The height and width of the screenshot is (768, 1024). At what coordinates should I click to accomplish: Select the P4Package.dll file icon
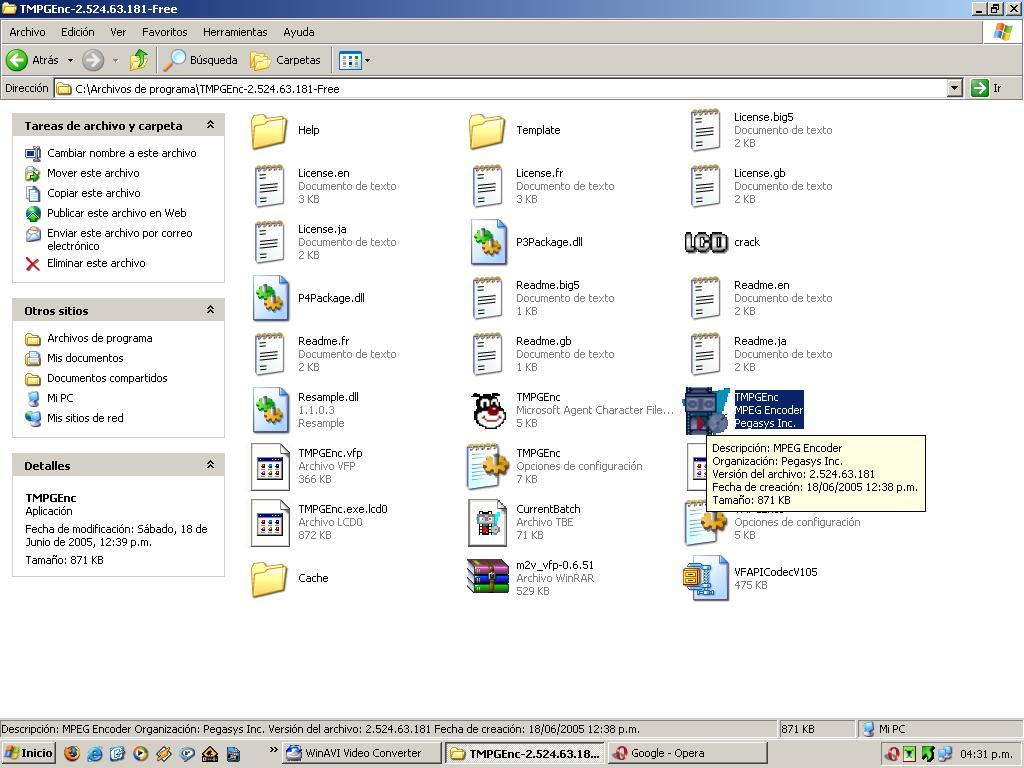[270, 298]
